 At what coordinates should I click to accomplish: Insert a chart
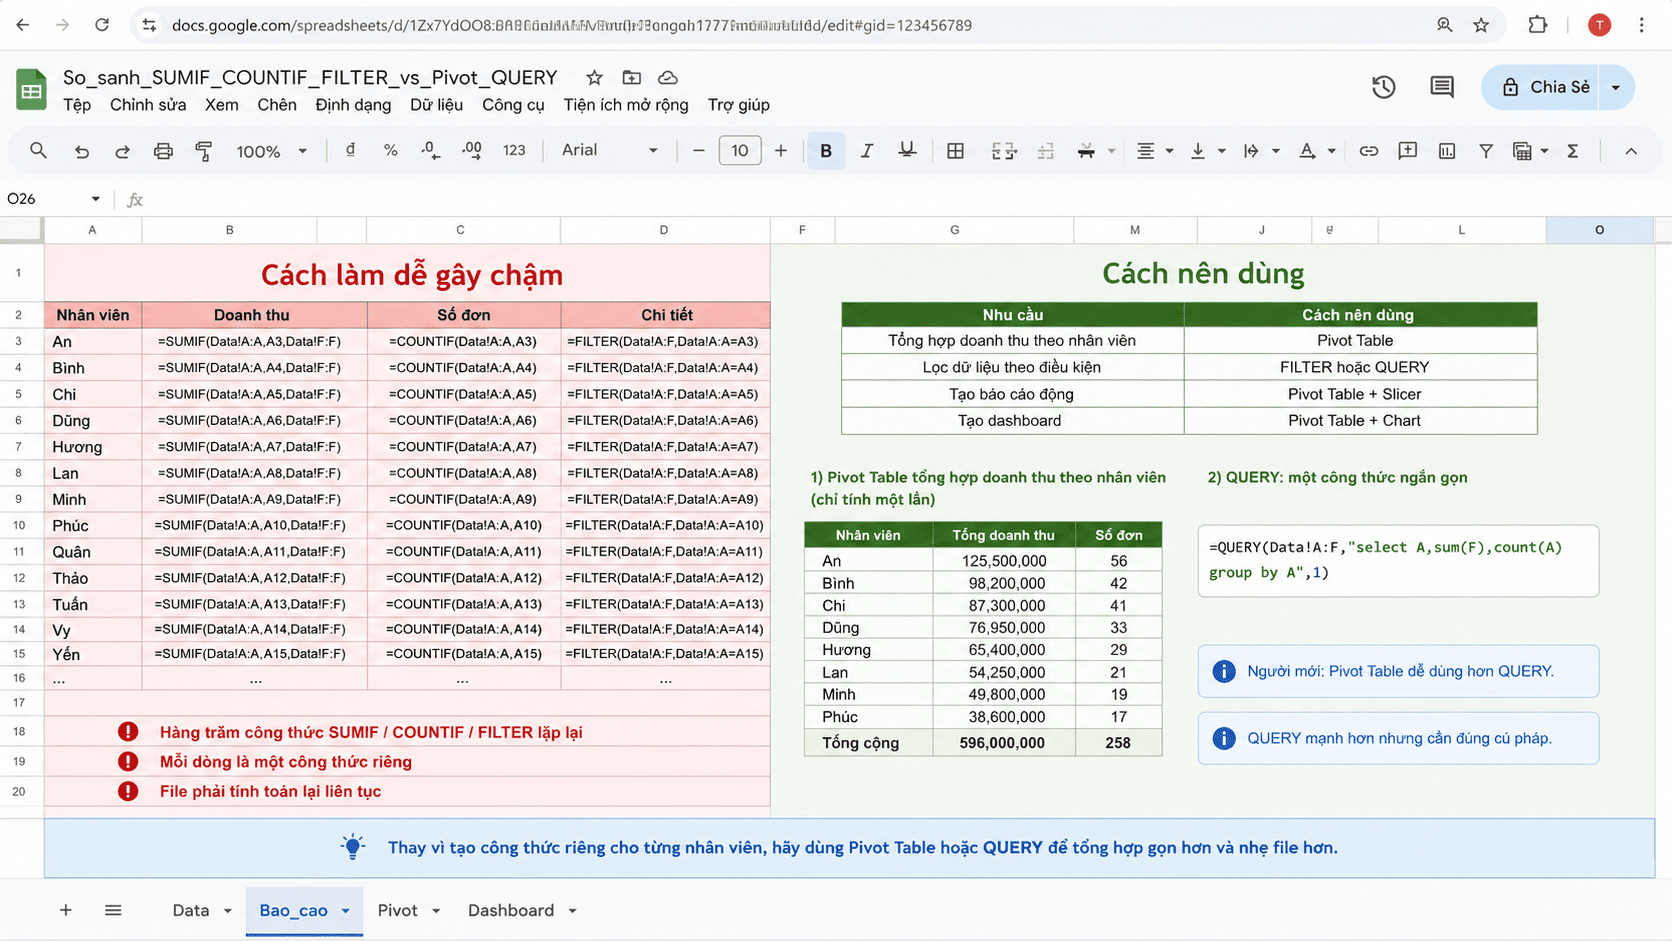[x=1447, y=151]
